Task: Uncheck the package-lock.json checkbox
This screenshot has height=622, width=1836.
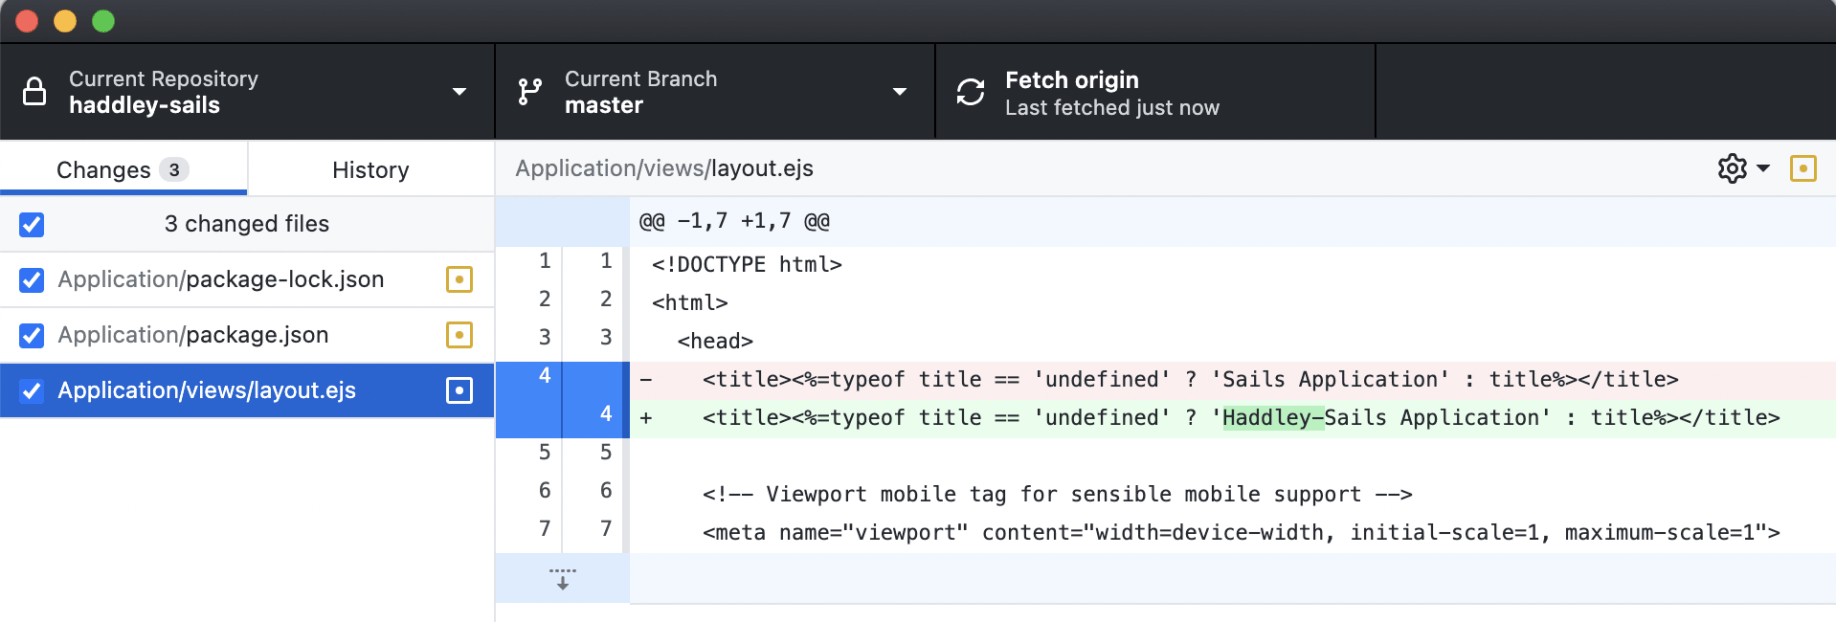Action: click(32, 280)
